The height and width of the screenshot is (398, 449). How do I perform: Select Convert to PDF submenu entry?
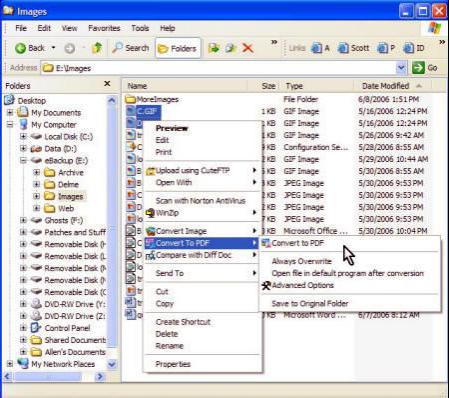(x=297, y=243)
